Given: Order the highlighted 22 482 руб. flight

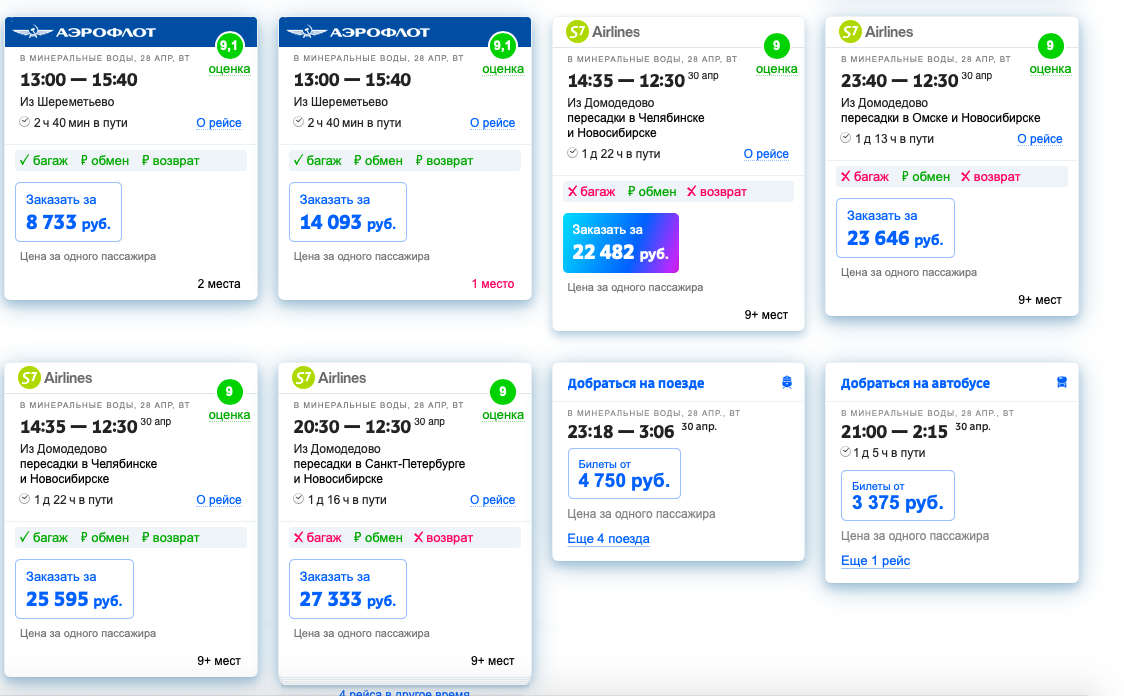Looking at the screenshot, I should 621,243.
